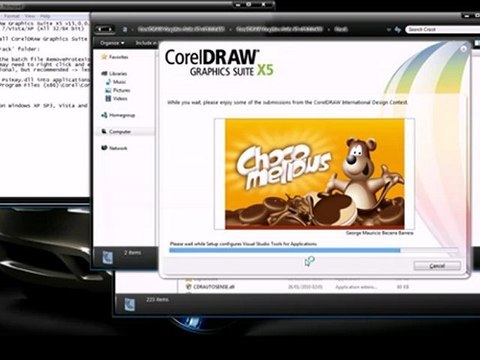Viewport: 480px width, 360px height.
Task: Open the Help menu in Notepad
Action: pyautogui.click(x=45, y=16)
